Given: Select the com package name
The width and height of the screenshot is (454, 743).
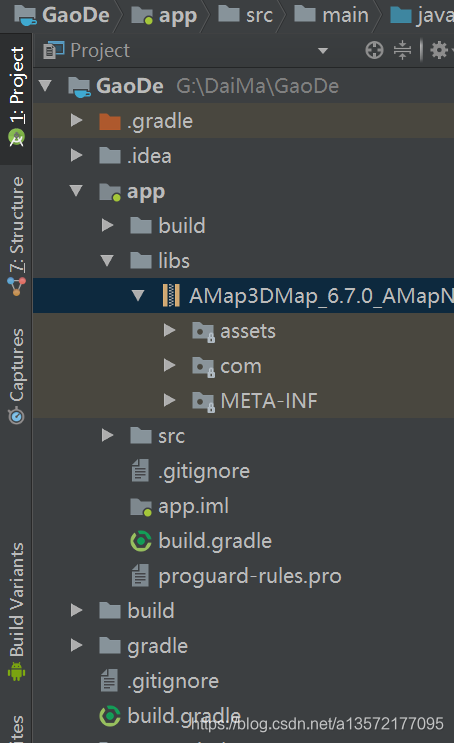Looking at the screenshot, I should point(241,367).
